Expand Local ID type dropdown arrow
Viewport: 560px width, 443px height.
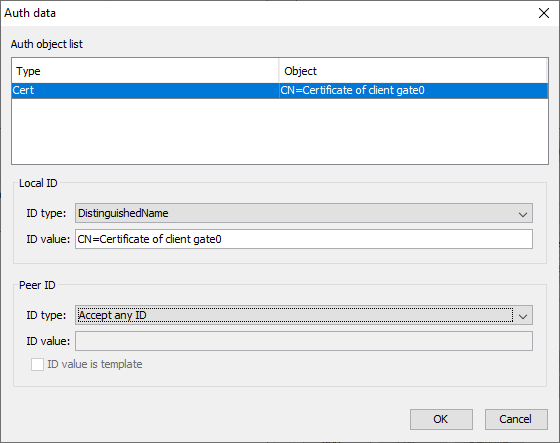523,214
